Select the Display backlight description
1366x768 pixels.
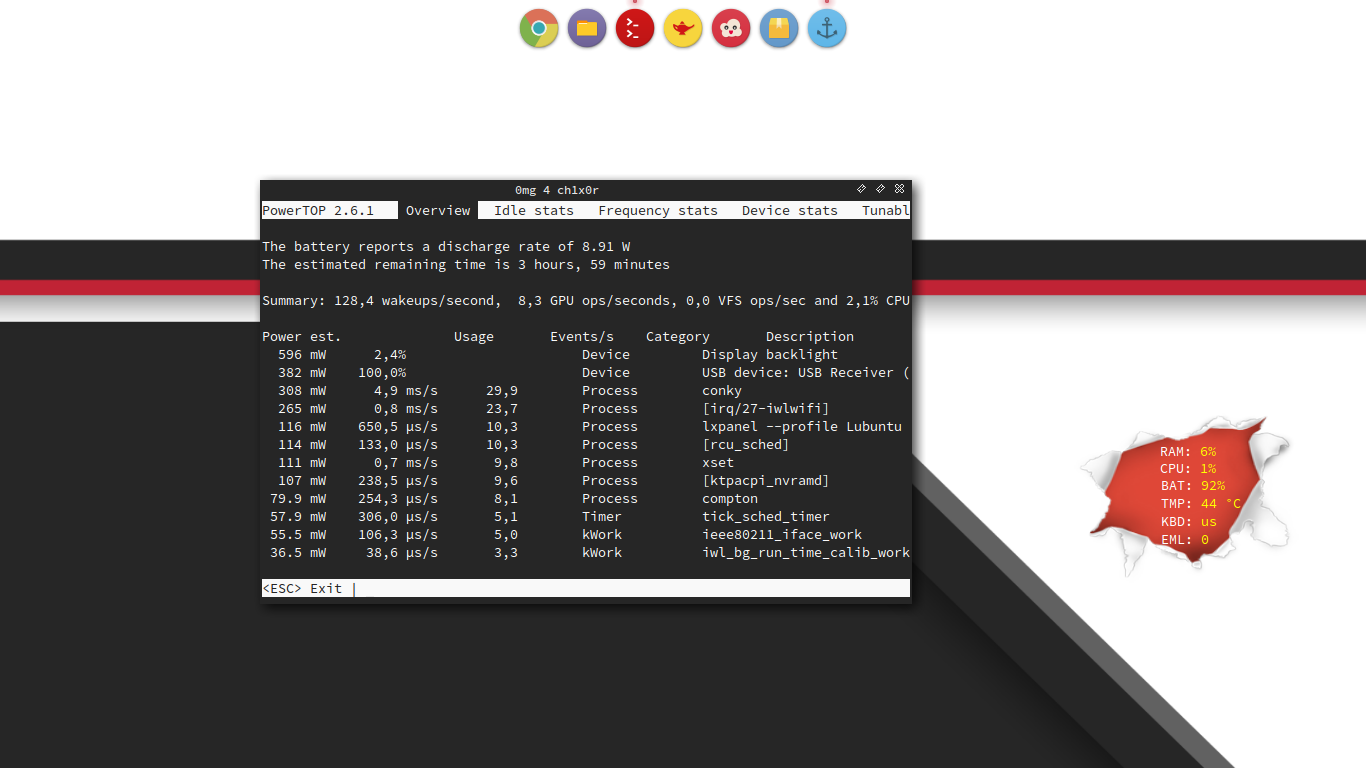pos(770,354)
